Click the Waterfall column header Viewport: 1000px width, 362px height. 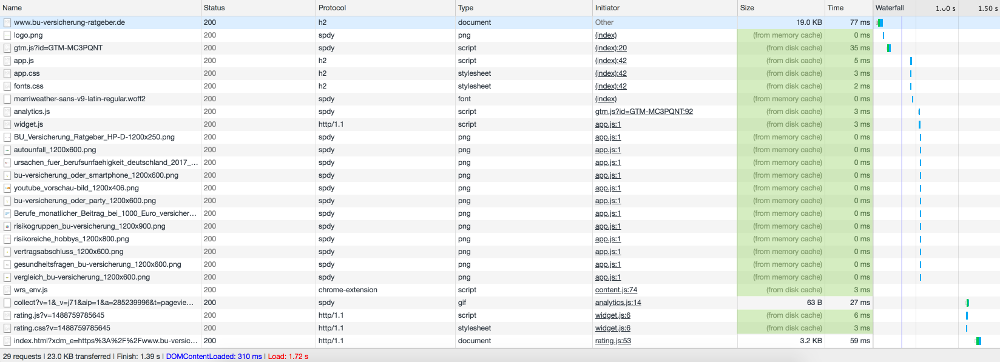pos(890,8)
